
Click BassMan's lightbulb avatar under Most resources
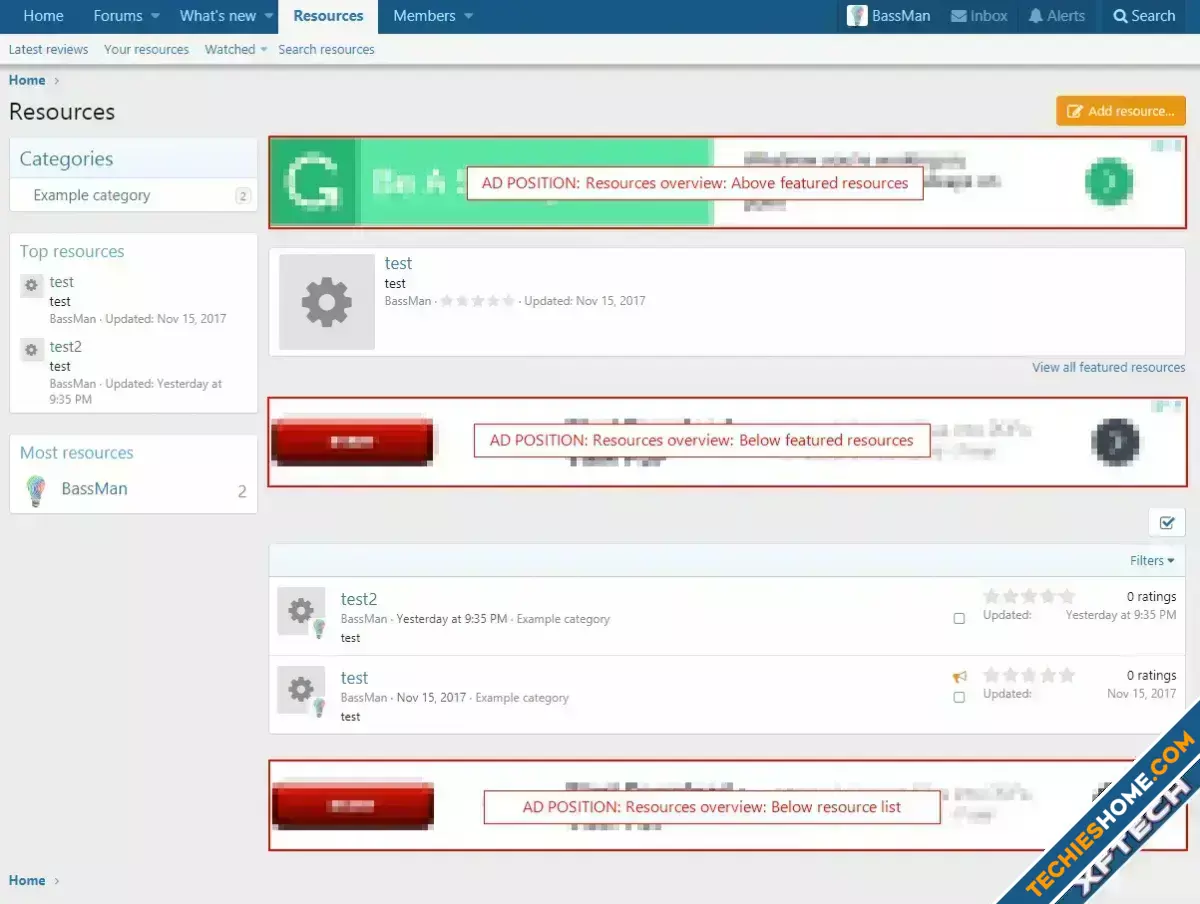tap(35, 490)
